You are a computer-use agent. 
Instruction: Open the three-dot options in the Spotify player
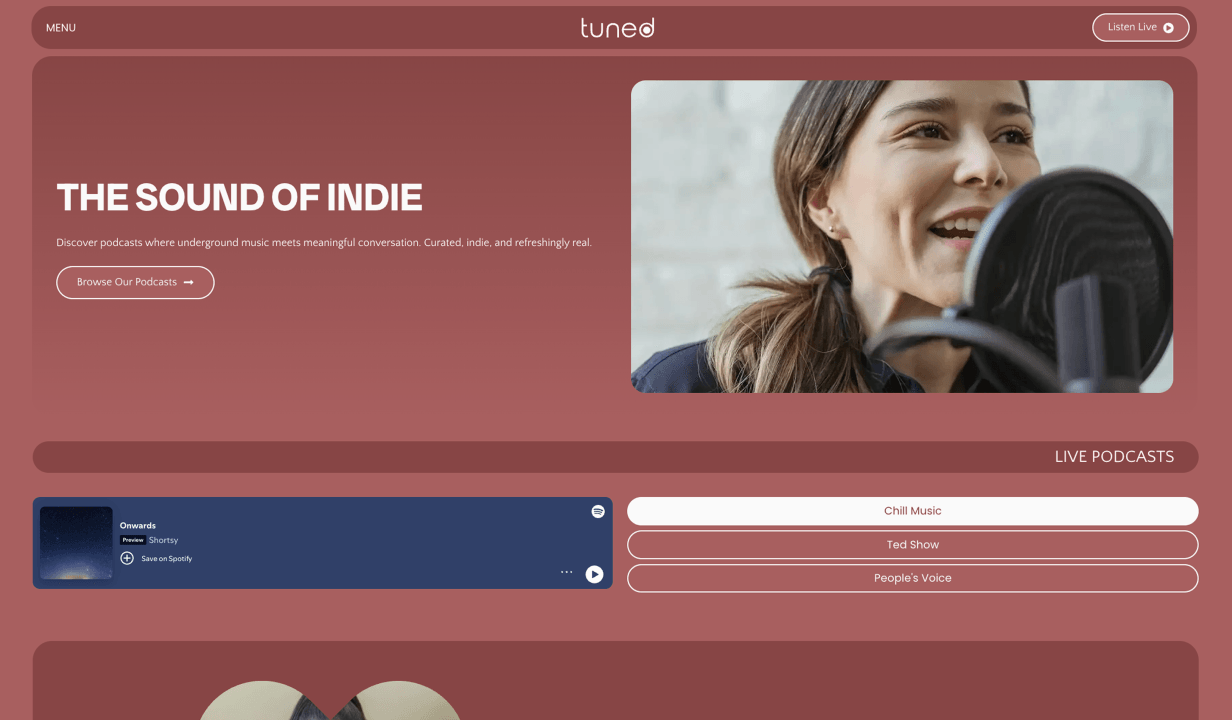click(566, 572)
